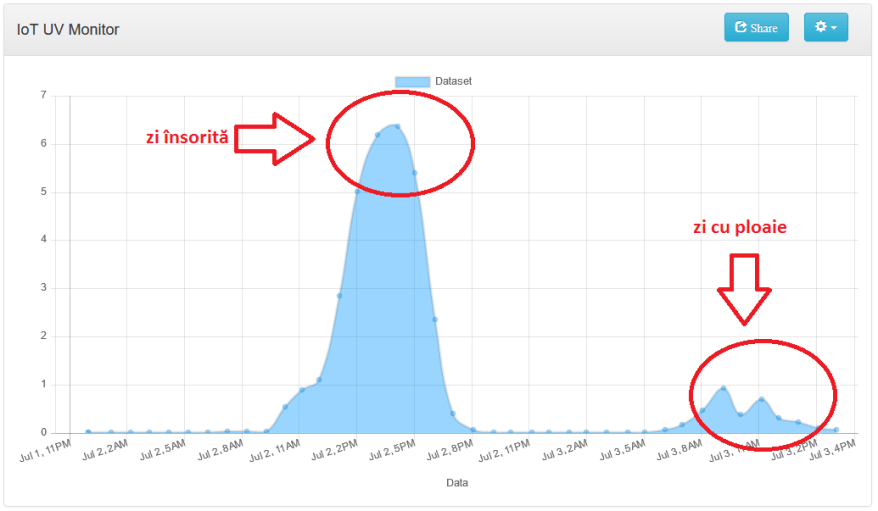Click the 'Data' x-axis title
Screen dimensions: 878x511
(458, 483)
